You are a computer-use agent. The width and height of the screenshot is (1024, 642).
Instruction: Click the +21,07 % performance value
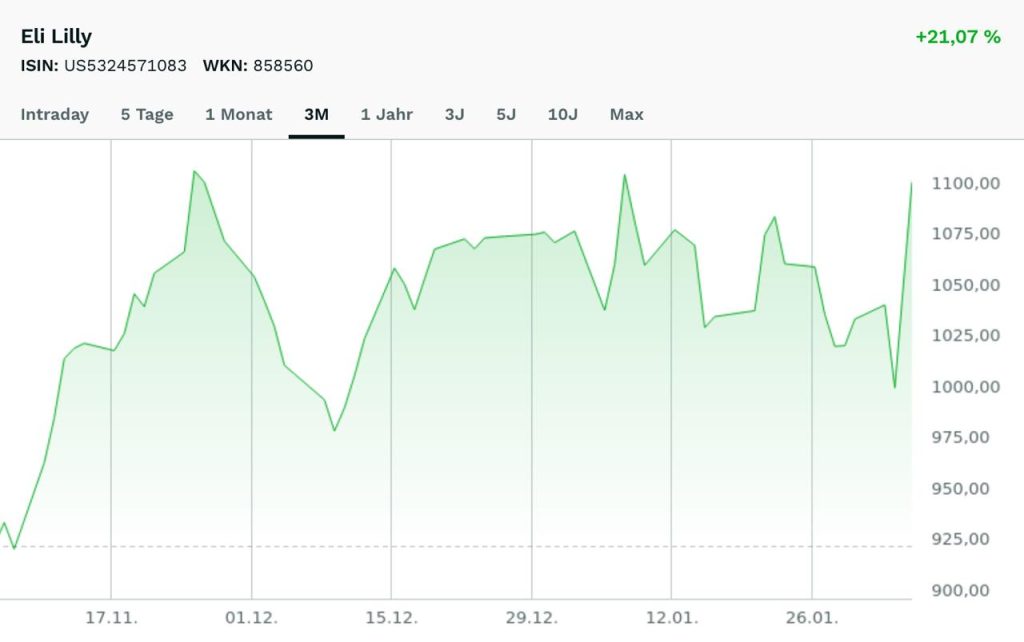click(958, 37)
